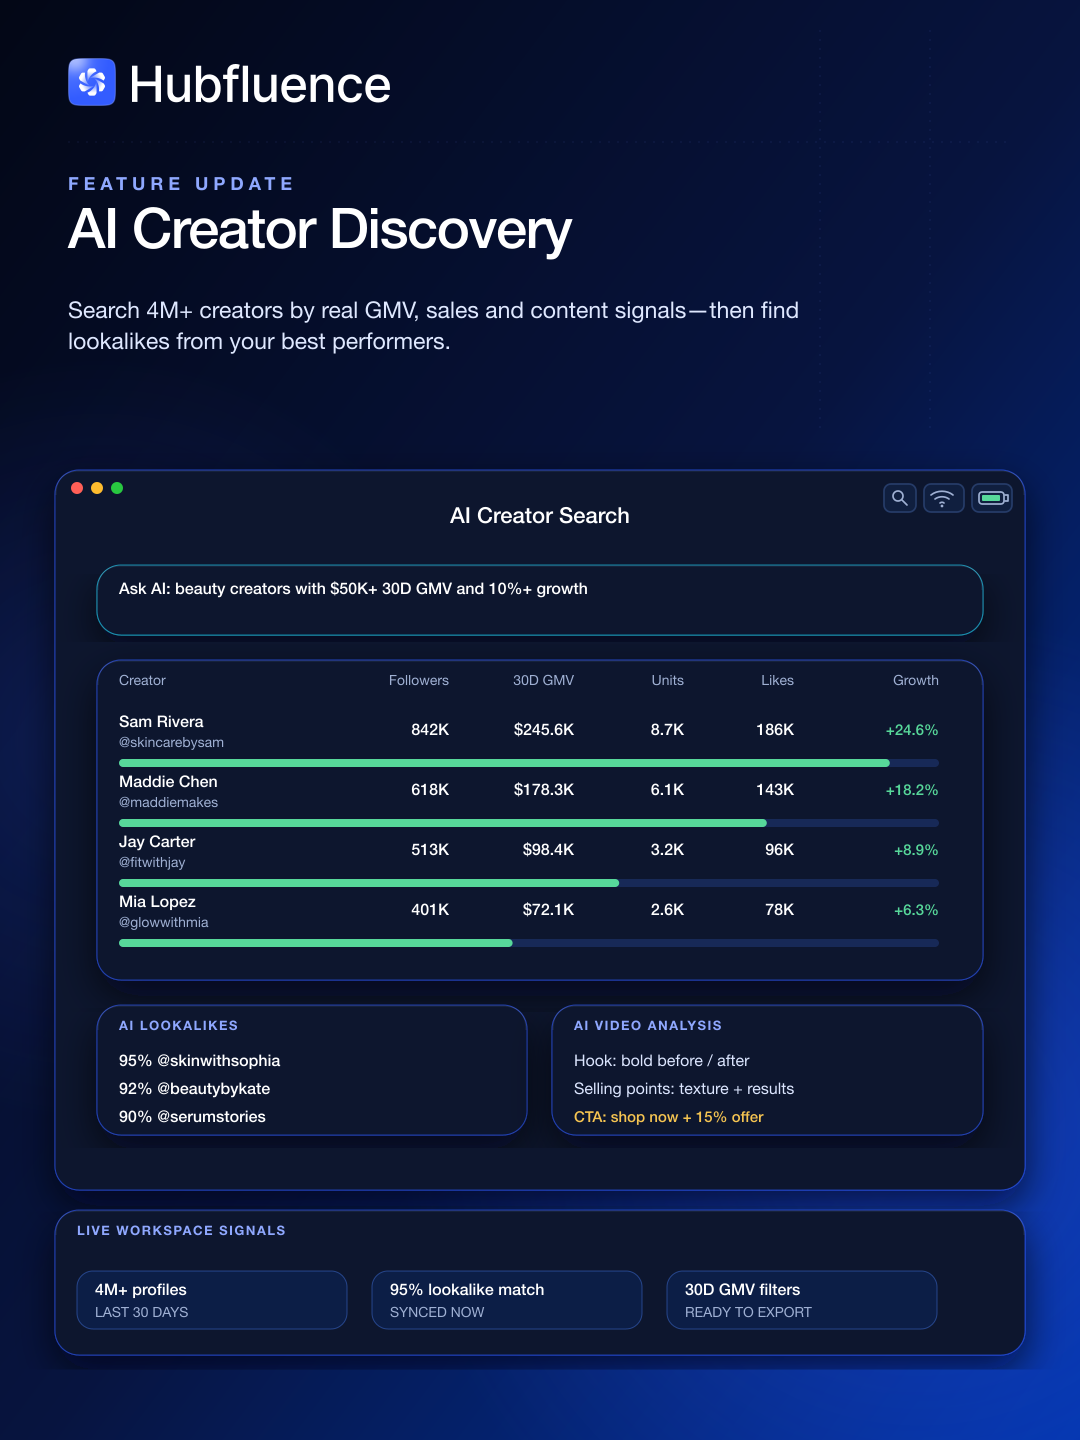
Task: Sort by the Followers column header
Action: click(419, 680)
